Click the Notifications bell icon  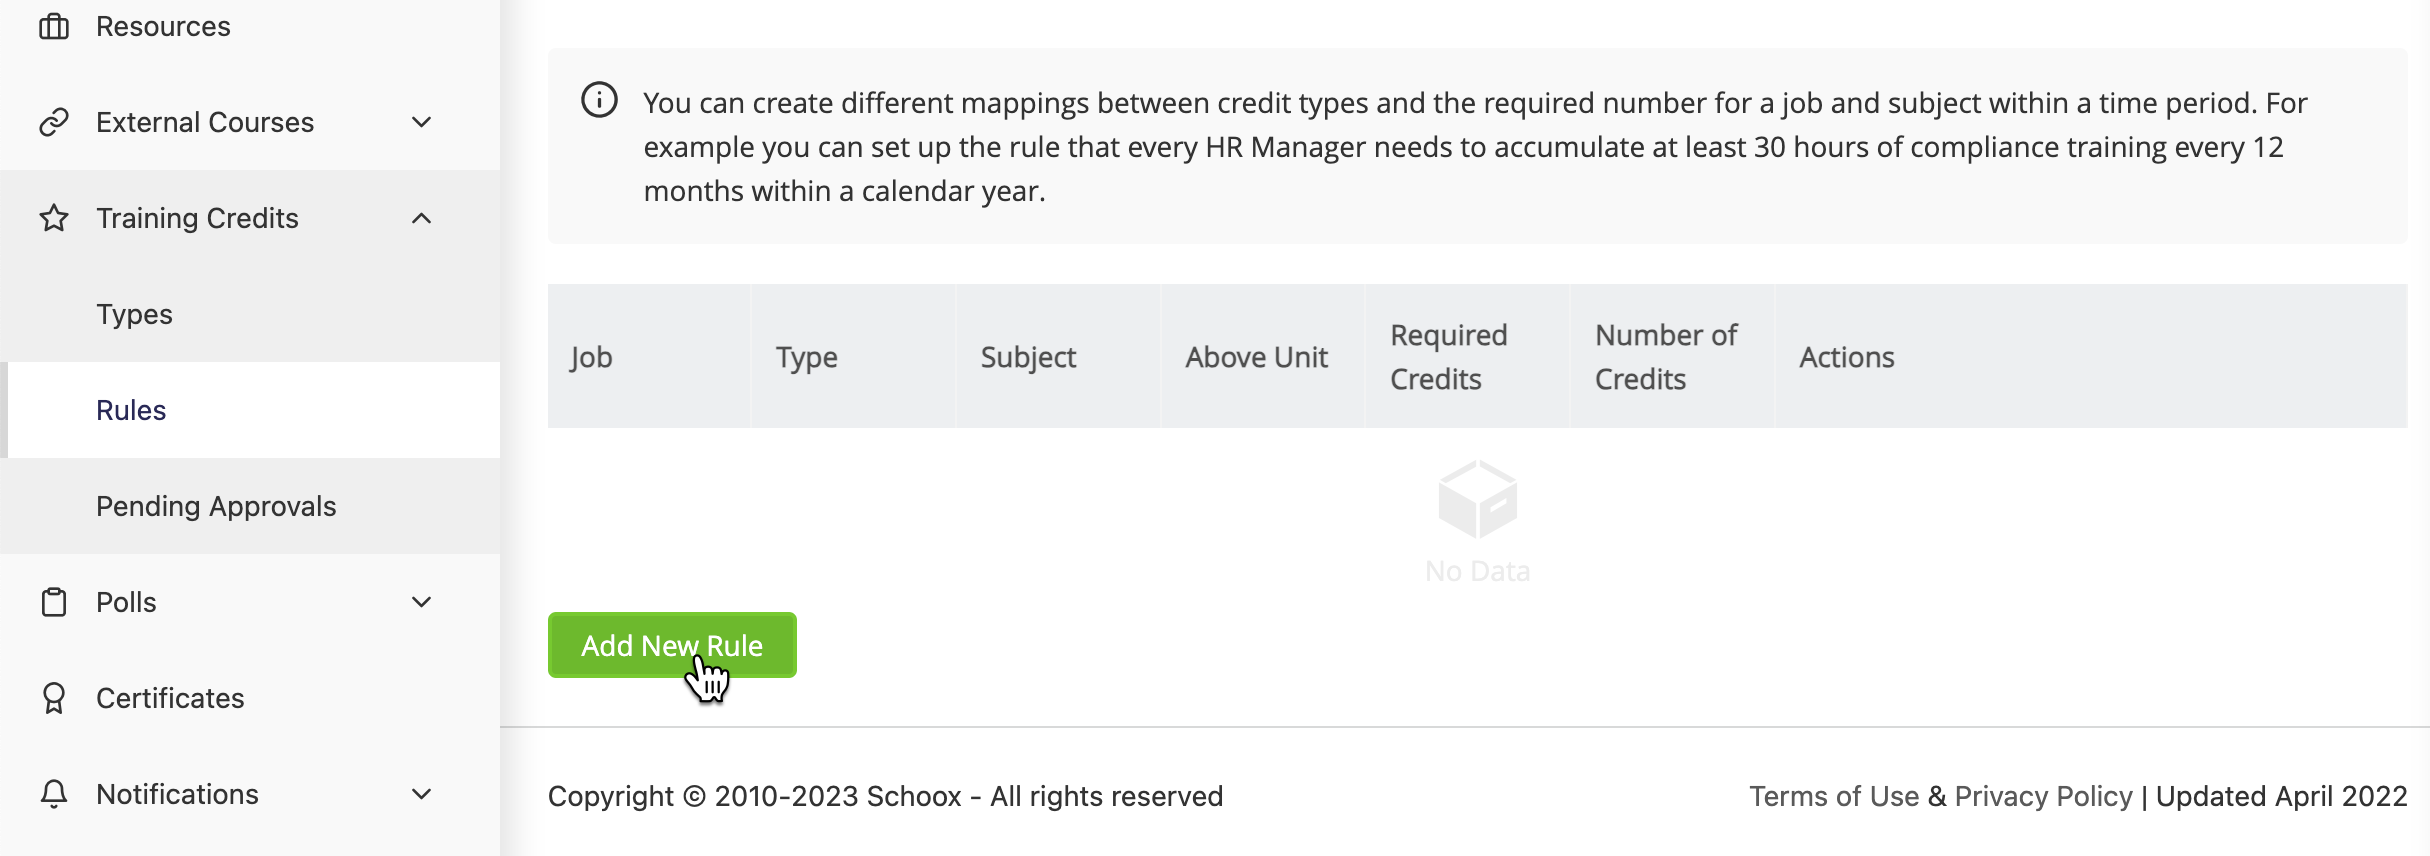54,794
